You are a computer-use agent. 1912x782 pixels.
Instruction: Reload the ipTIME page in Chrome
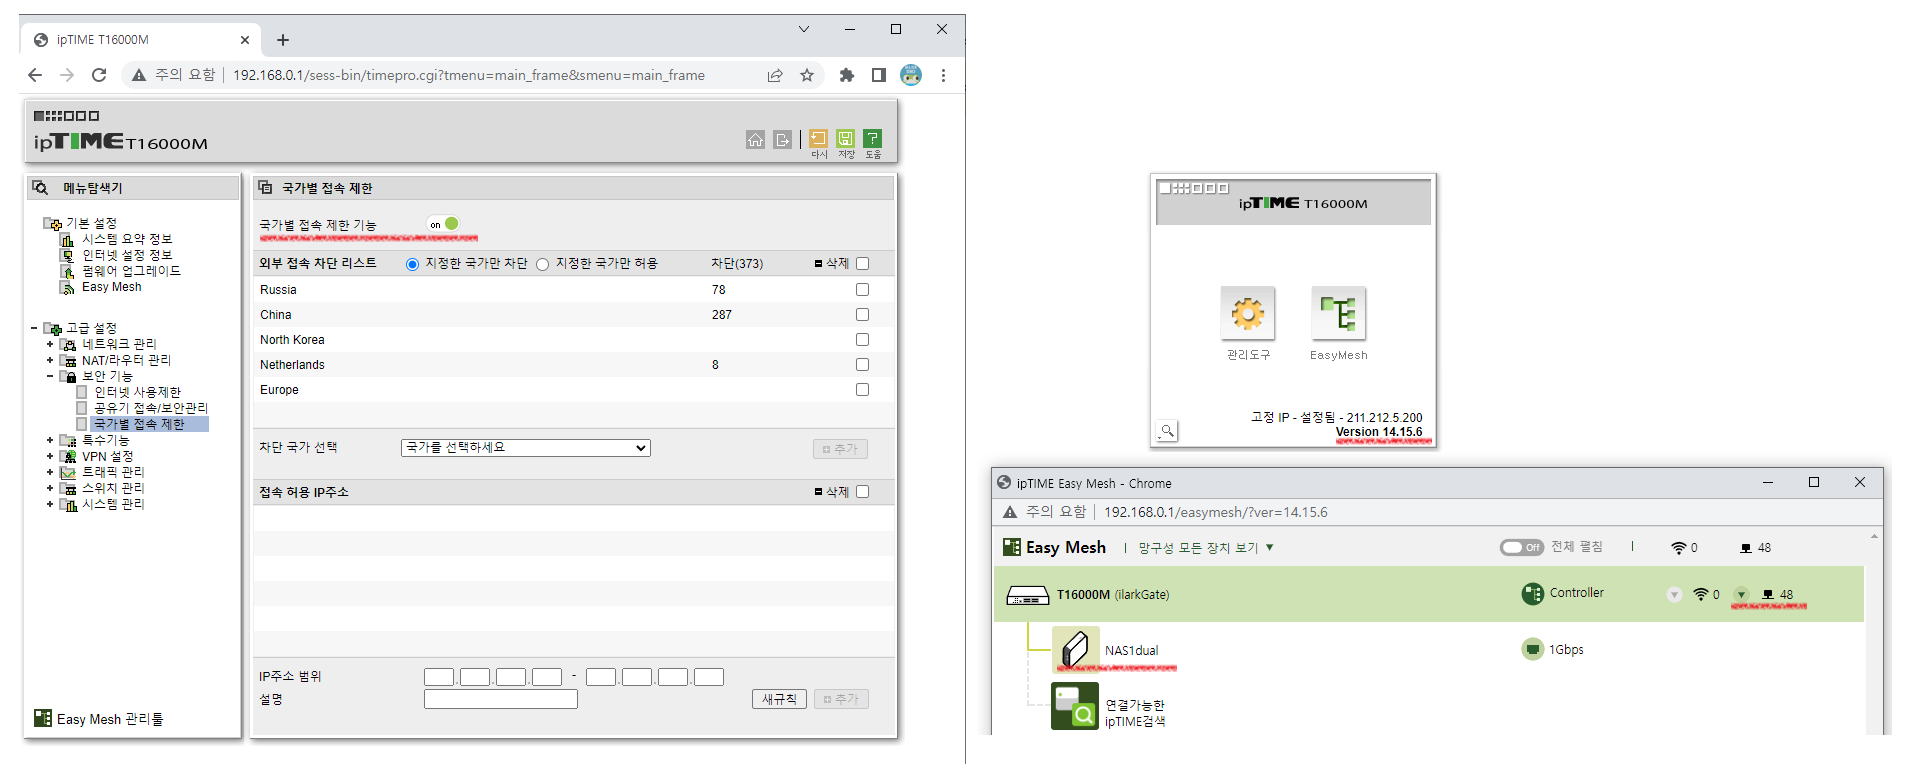tap(99, 75)
